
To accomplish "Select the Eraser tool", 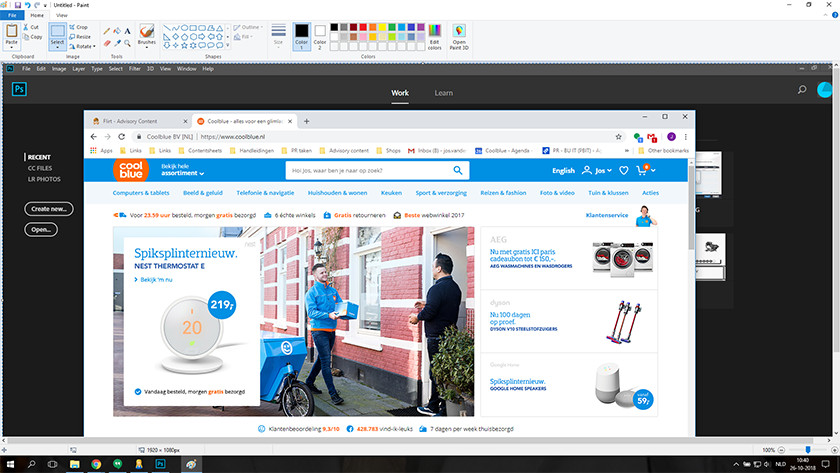I will 107,43.
